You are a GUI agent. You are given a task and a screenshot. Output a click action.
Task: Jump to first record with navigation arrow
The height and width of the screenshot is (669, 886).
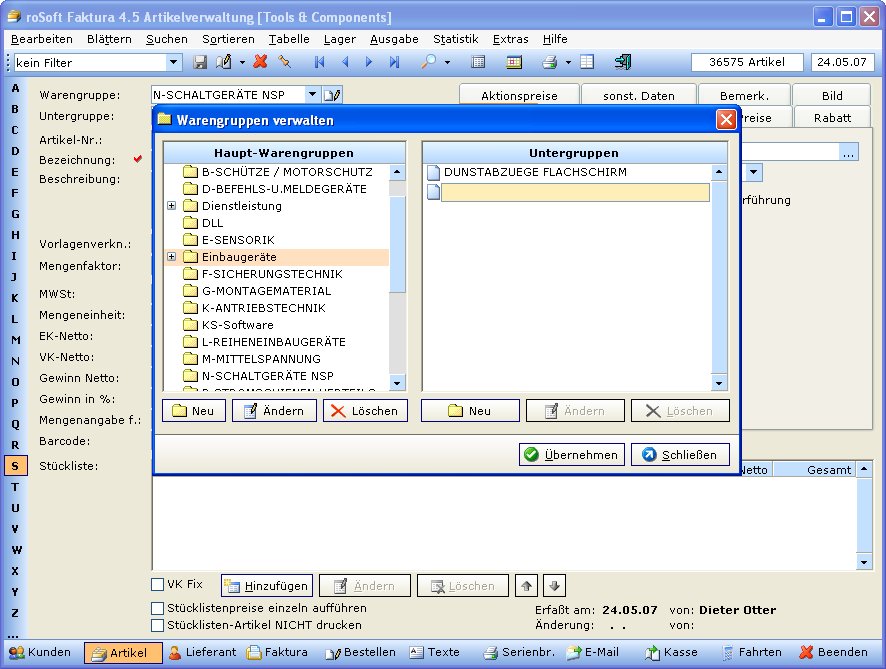[320, 62]
